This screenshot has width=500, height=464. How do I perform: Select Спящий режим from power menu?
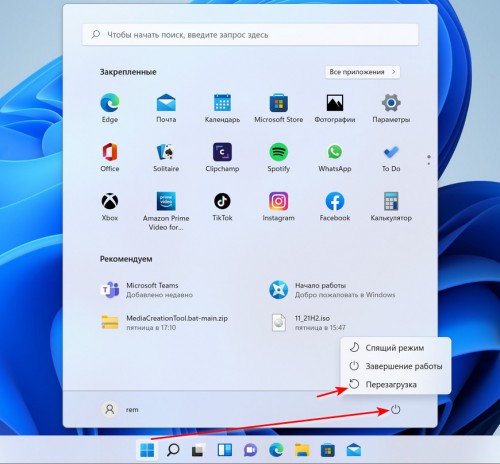pyautogui.click(x=396, y=348)
